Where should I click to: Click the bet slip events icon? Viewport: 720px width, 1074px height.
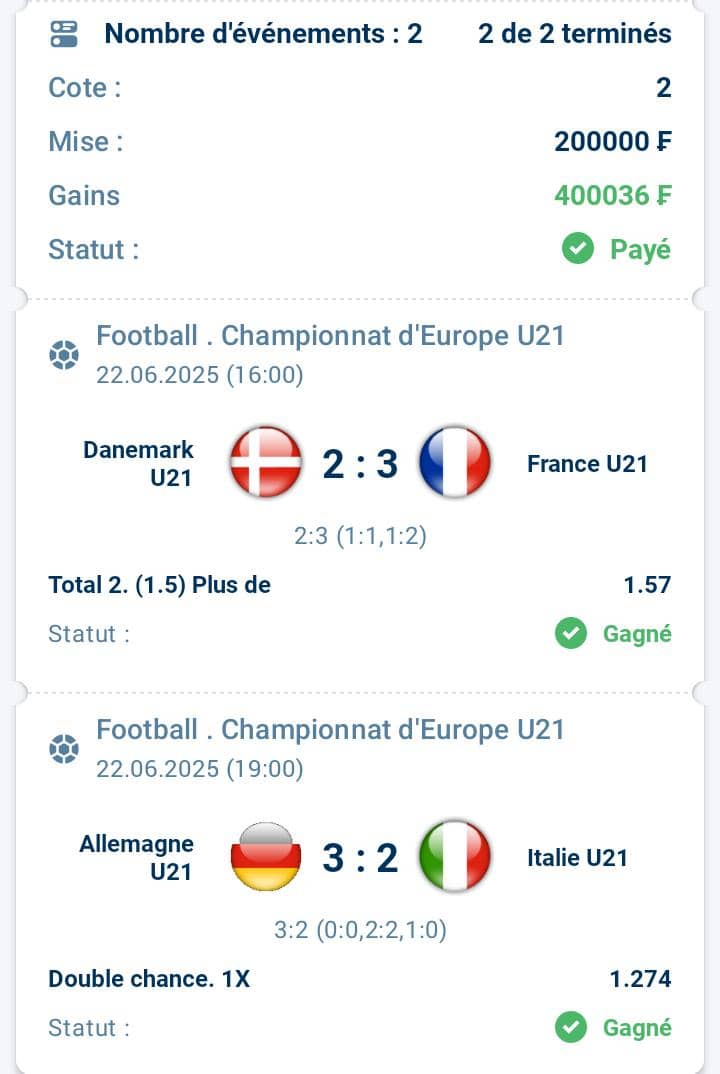click(x=64, y=34)
